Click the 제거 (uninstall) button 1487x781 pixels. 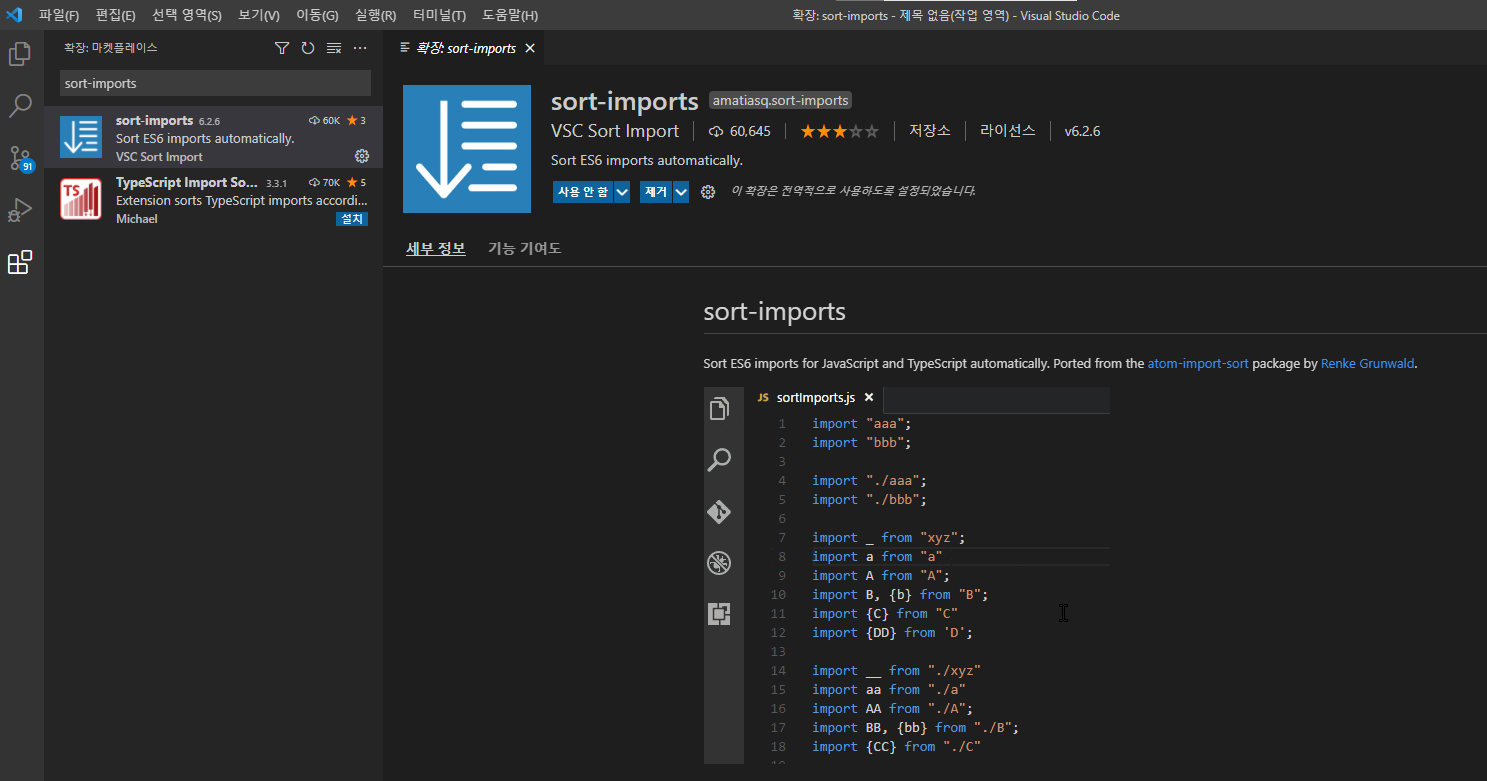[656, 192]
